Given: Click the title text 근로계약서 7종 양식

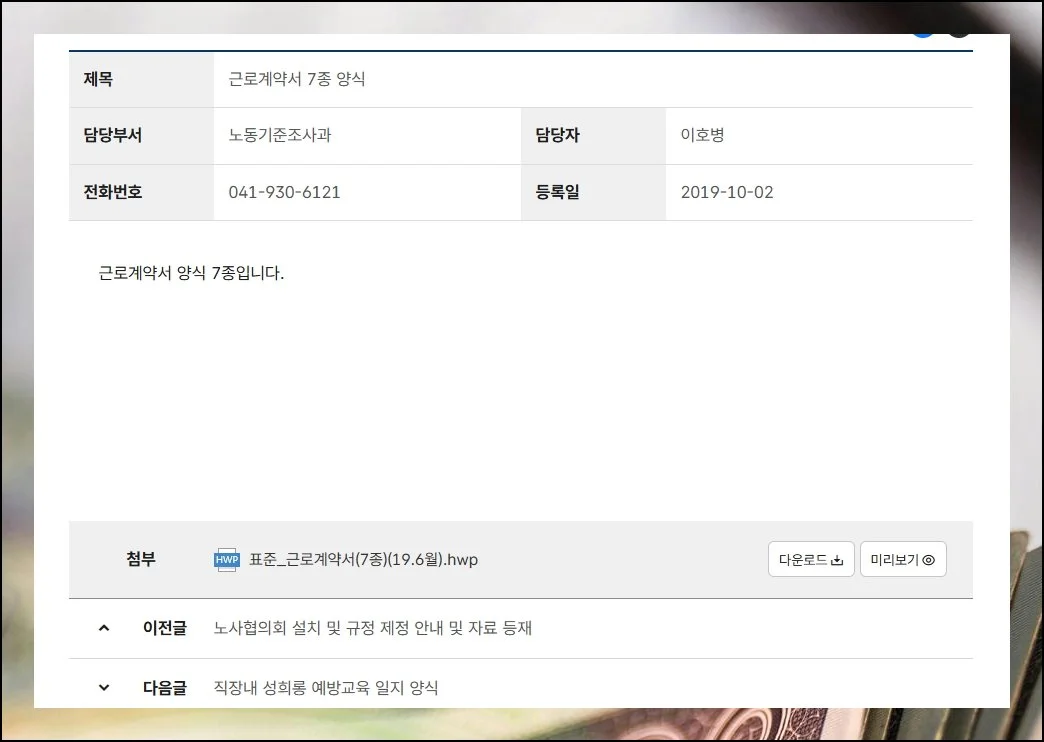Looking at the screenshot, I should click(297, 79).
